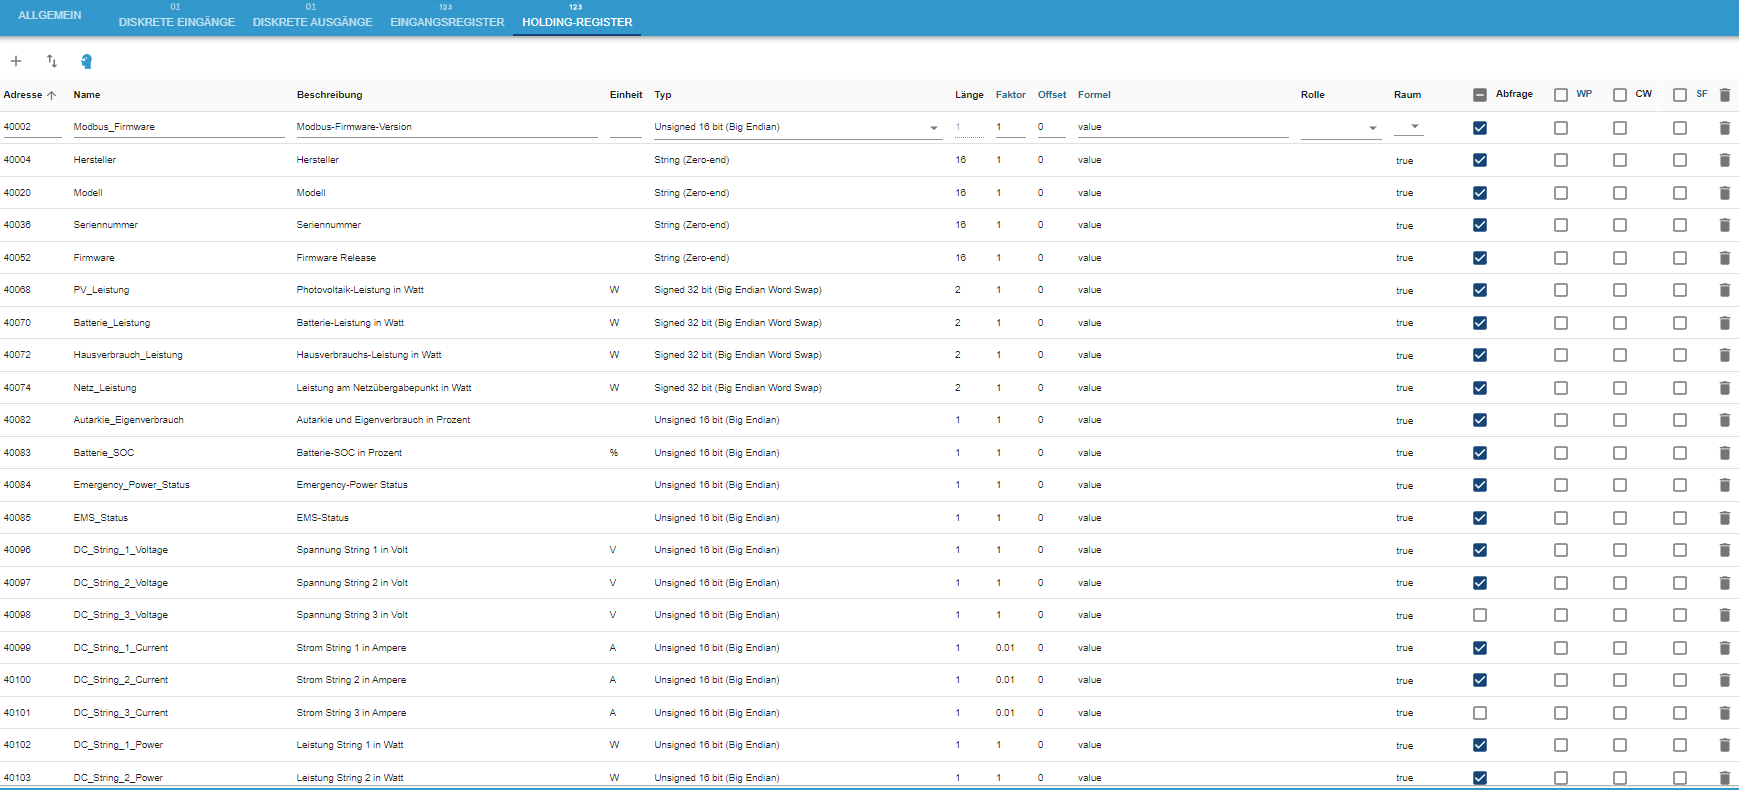The height and width of the screenshot is (790, 1739).
Task: Toggle the SF header checkbox
Action: (1680, 95)
